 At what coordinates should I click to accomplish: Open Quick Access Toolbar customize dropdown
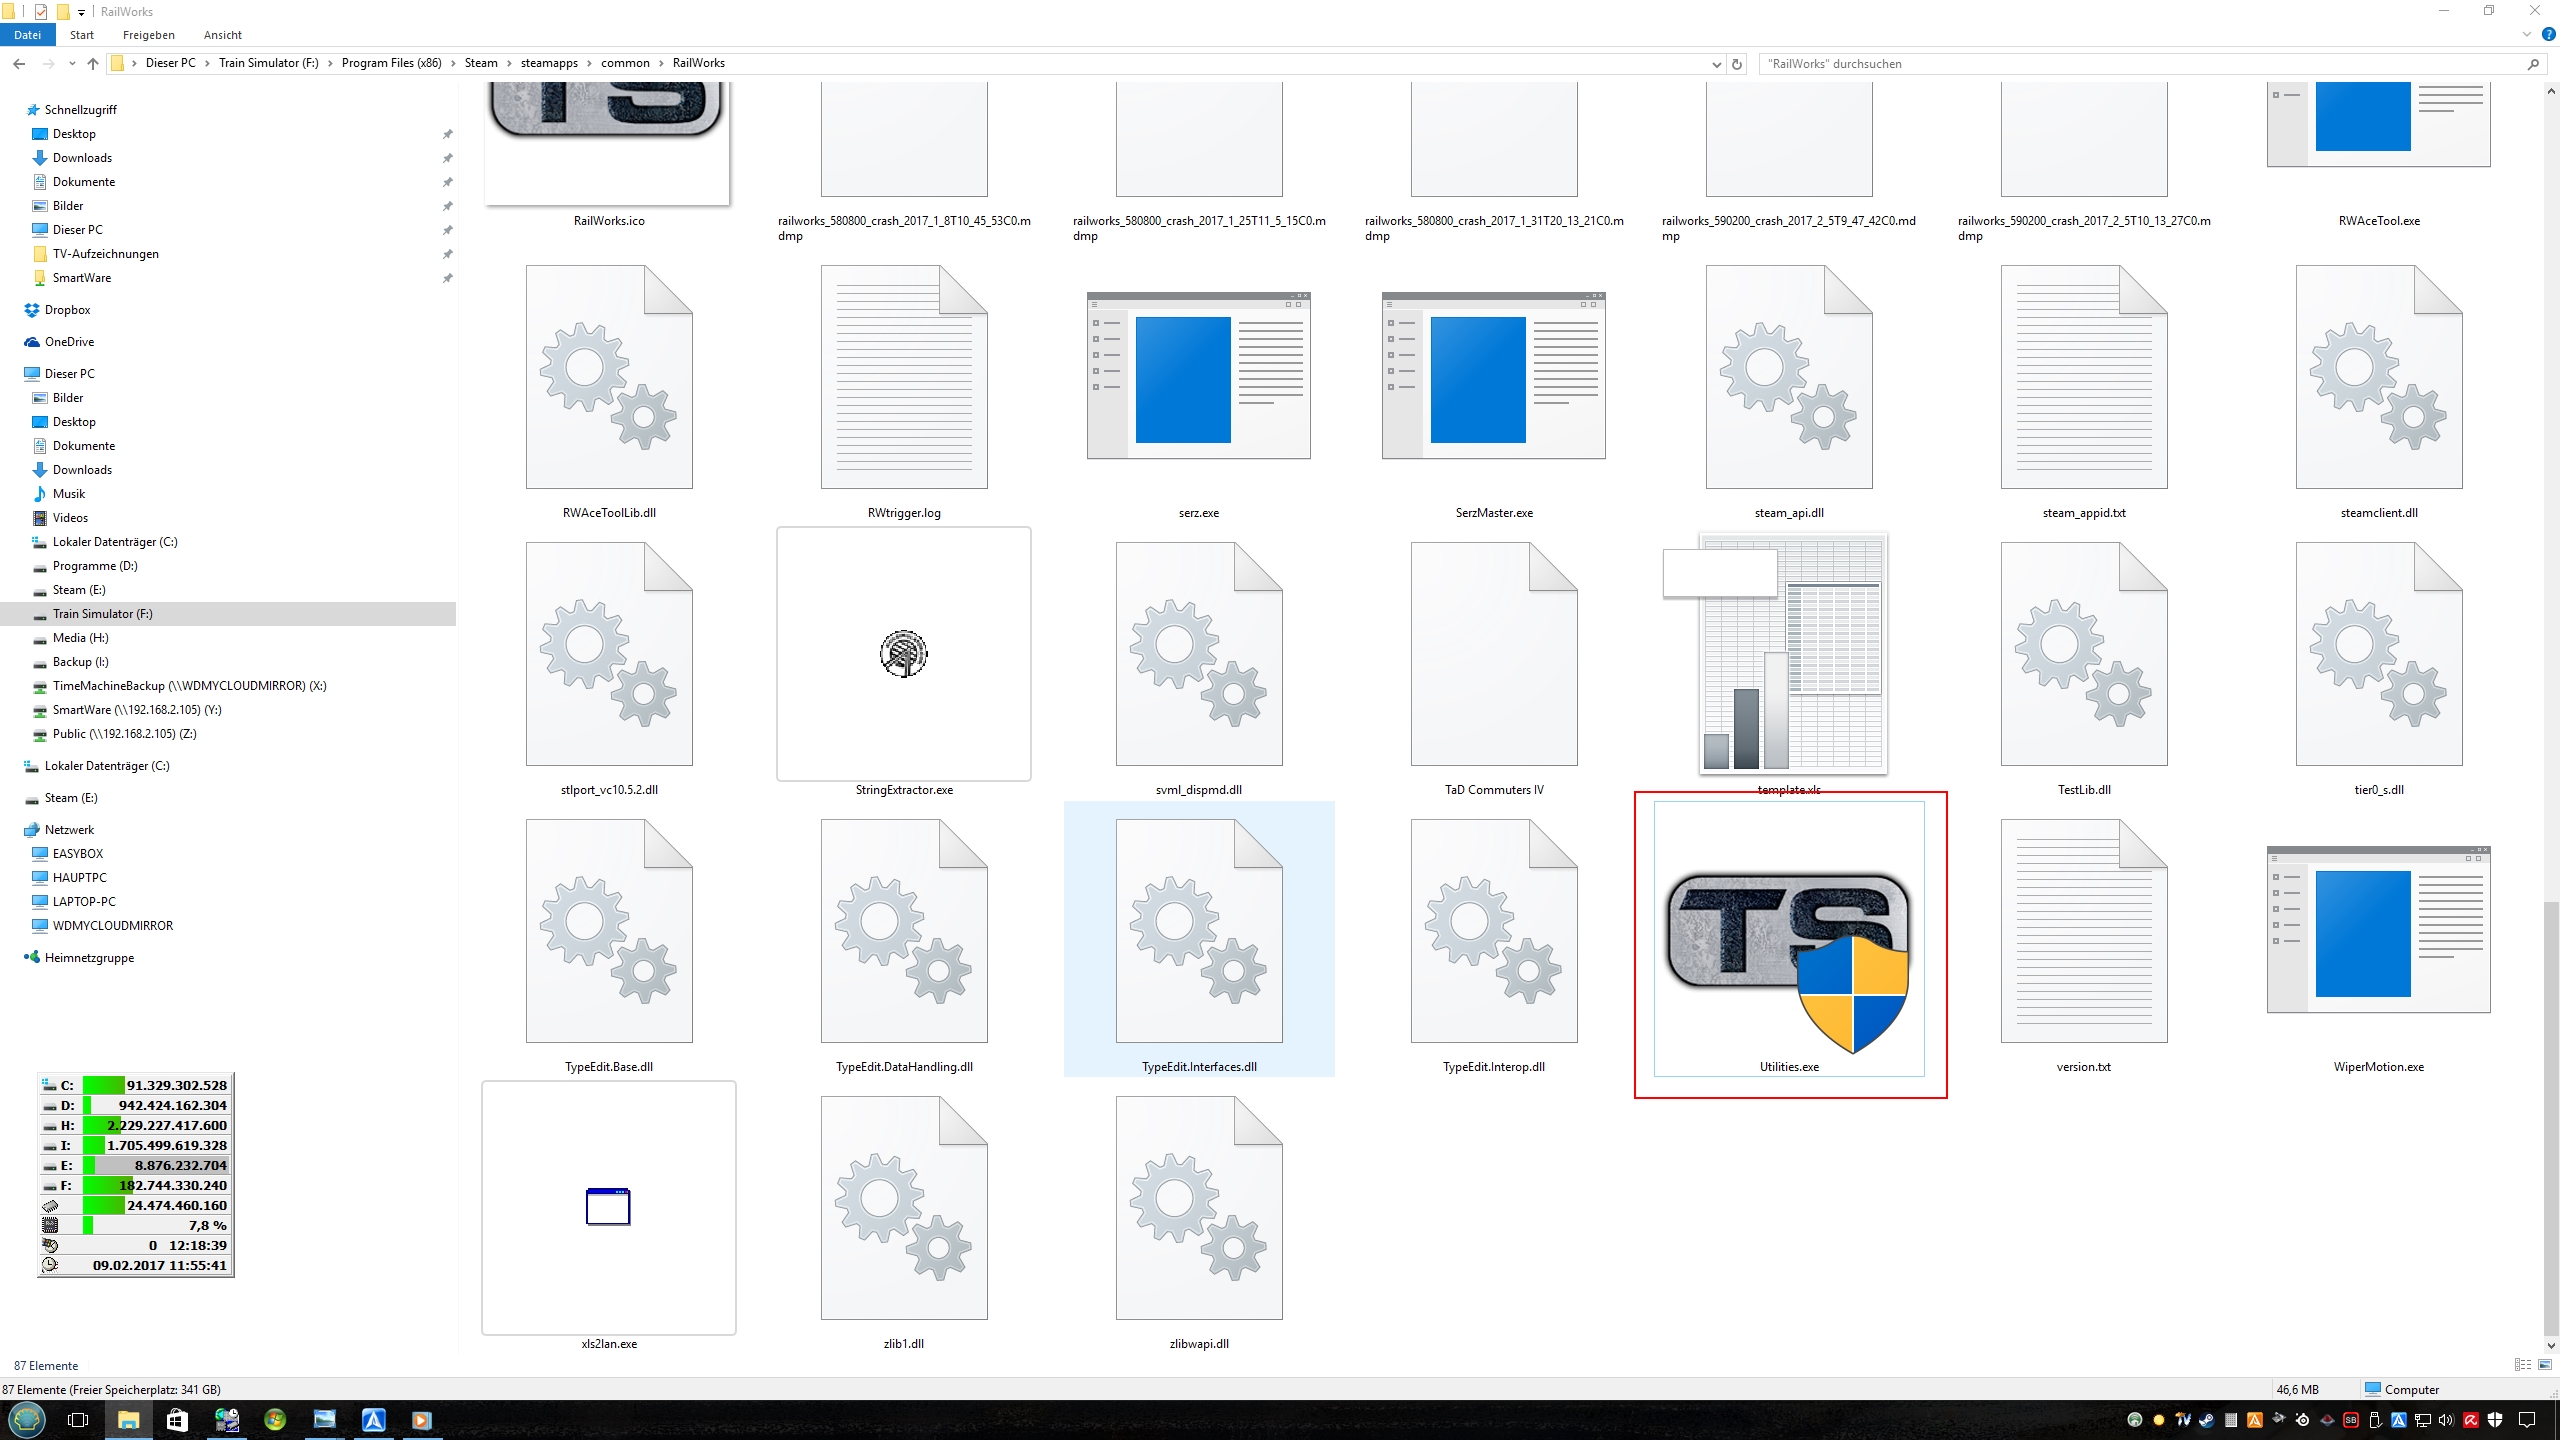point(81,12)
